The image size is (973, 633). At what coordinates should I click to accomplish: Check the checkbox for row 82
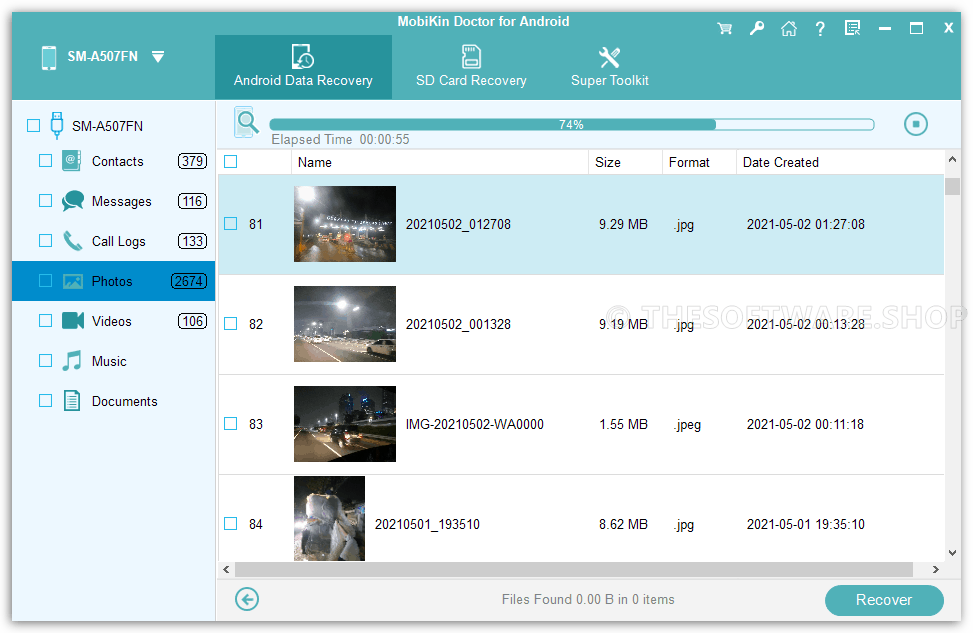(x=231, y=324)
